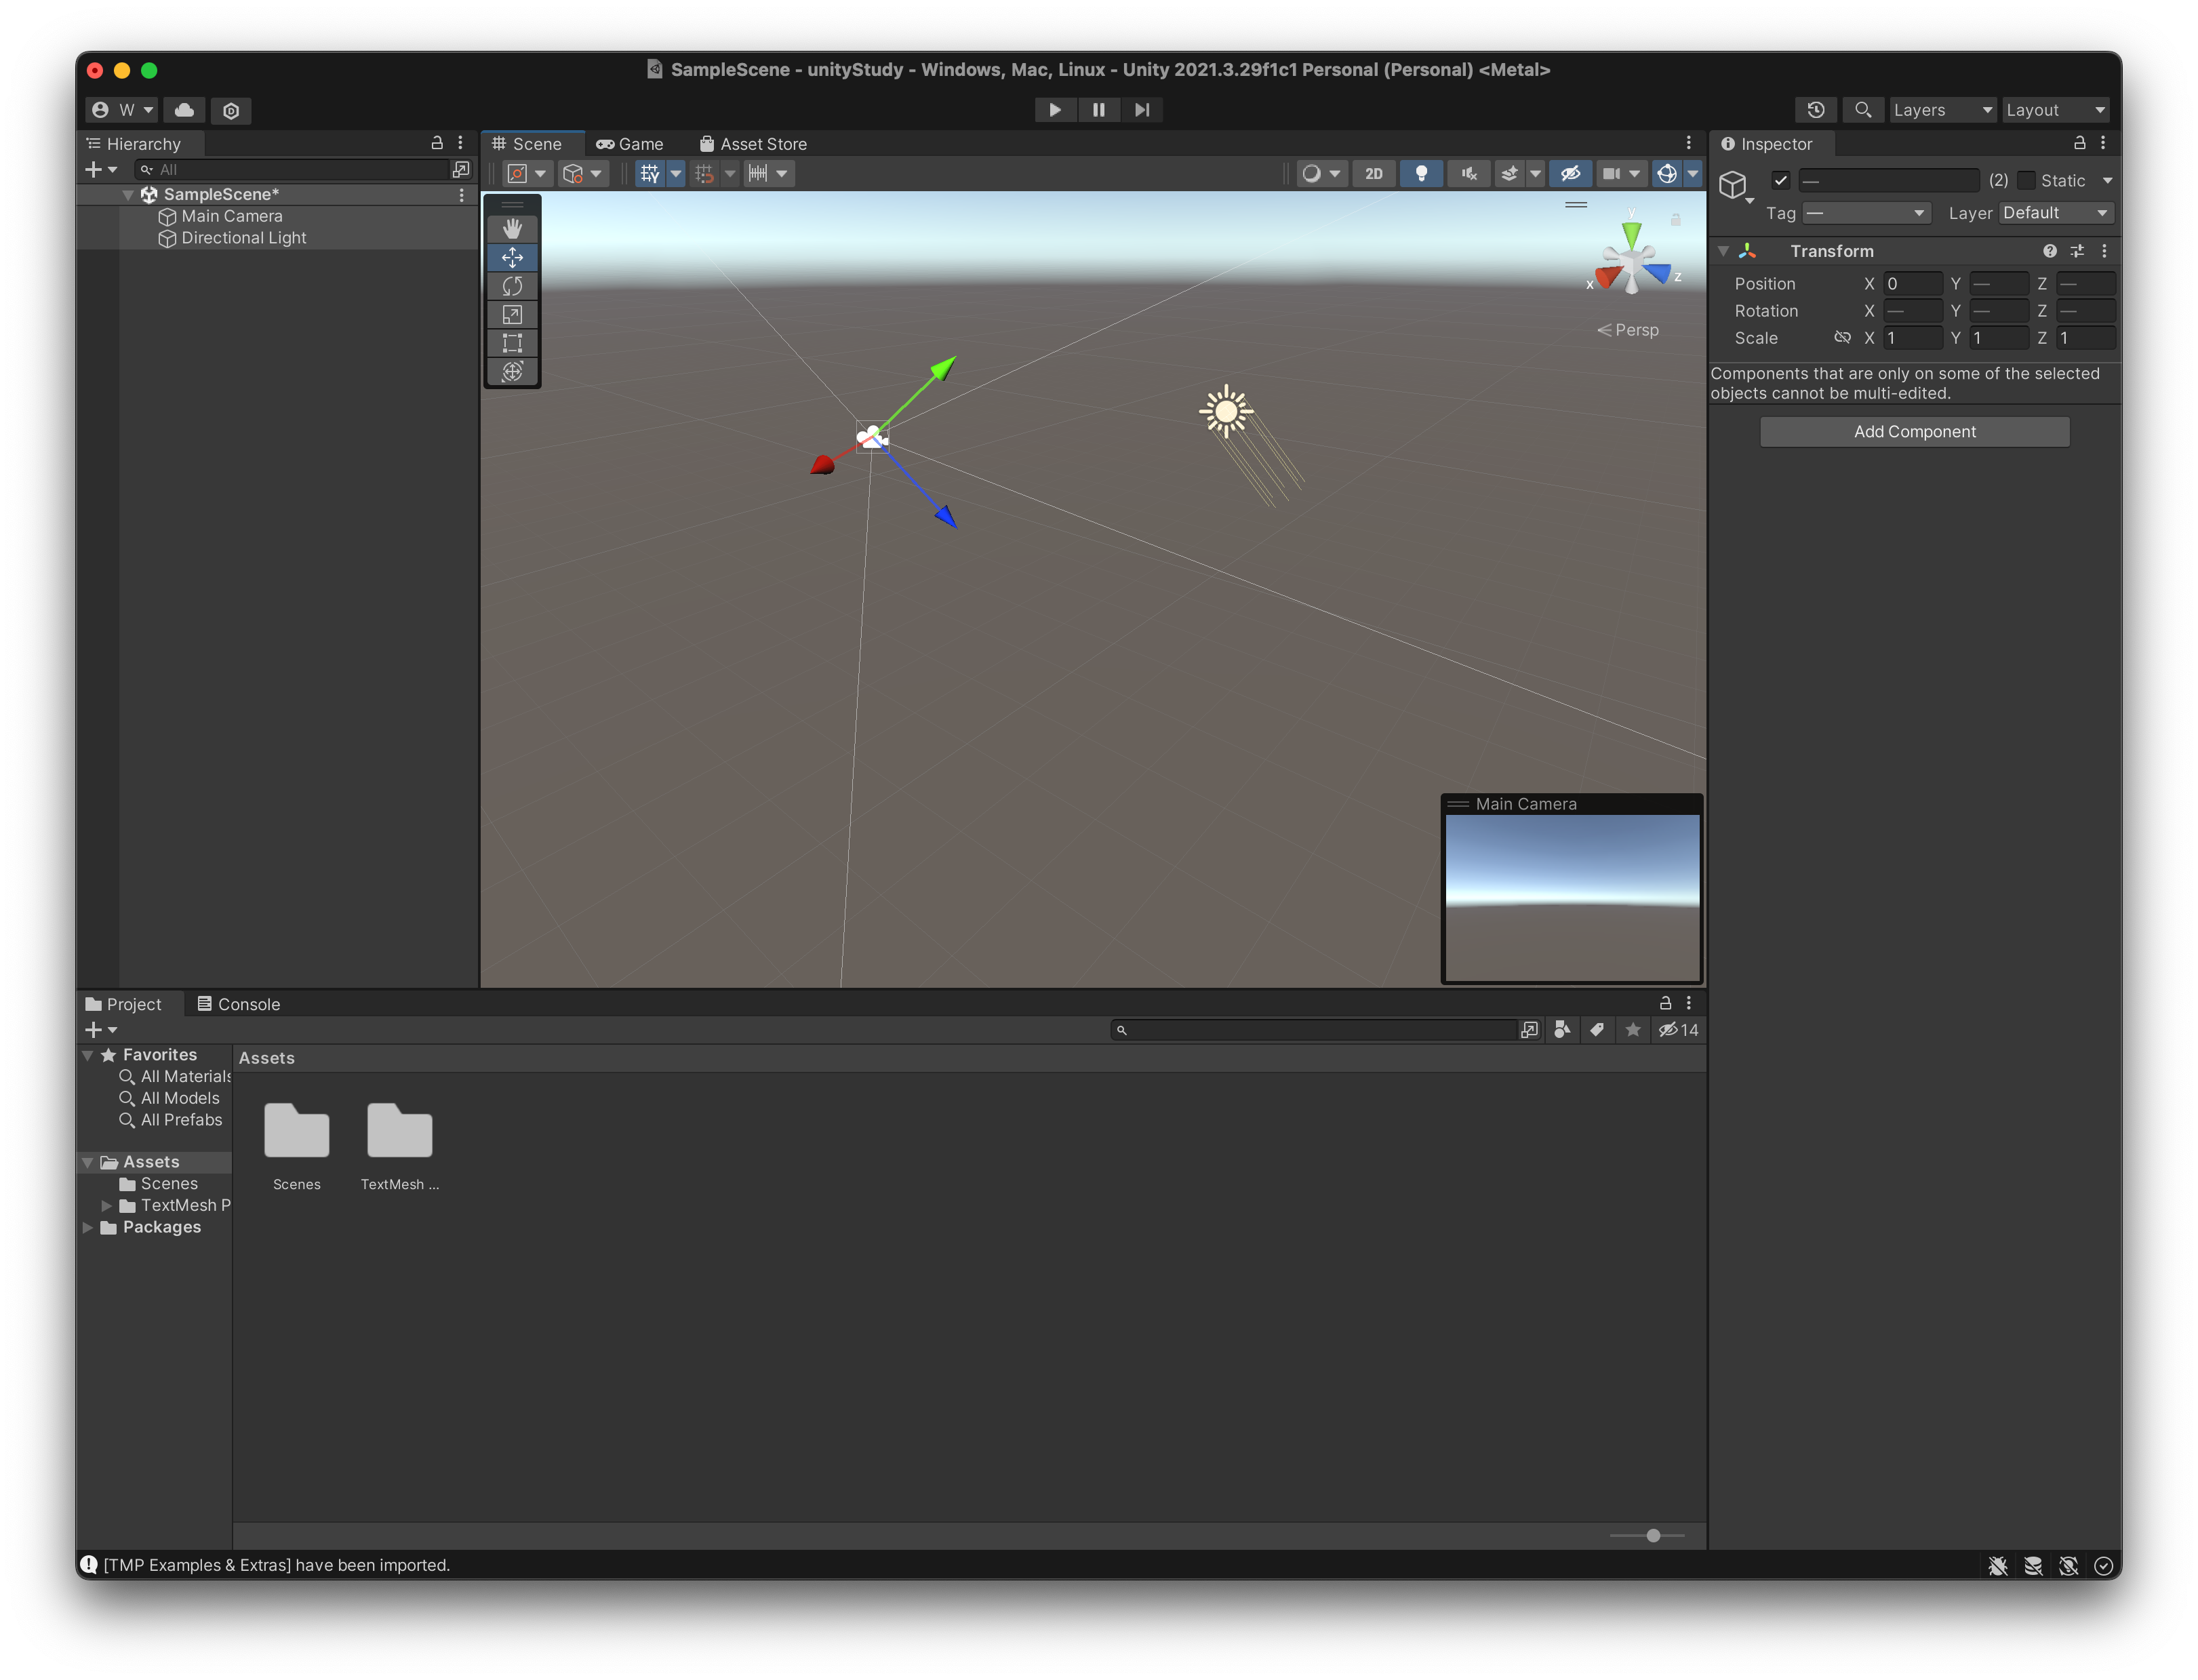Toggle the Inspector panel lock

(2079, 143)
